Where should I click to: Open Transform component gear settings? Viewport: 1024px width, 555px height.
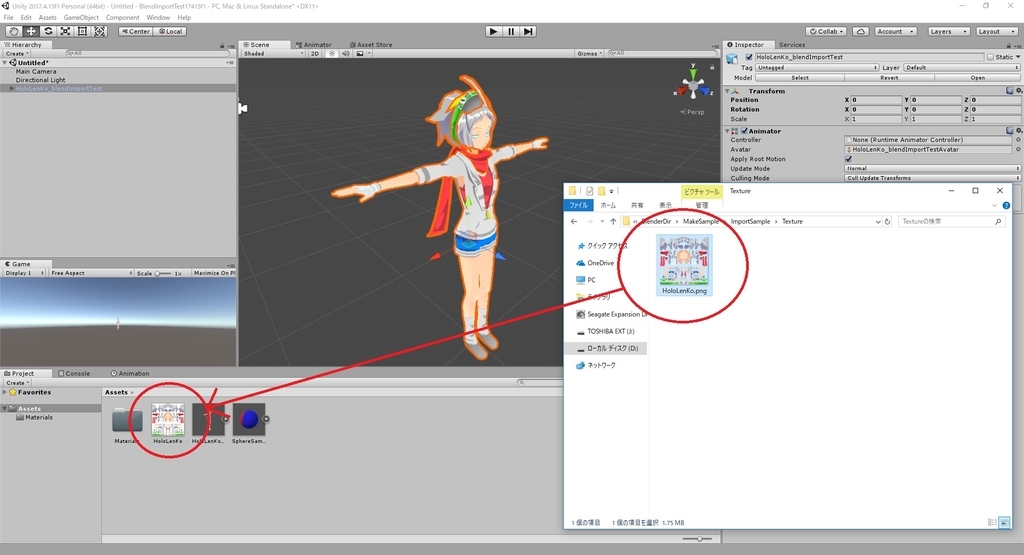click(x=1019, y=91)
